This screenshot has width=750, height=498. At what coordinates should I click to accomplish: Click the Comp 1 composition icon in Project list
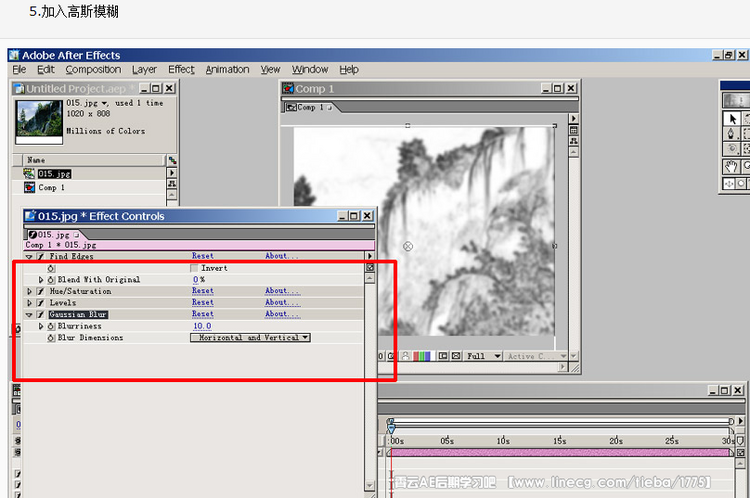29,188
